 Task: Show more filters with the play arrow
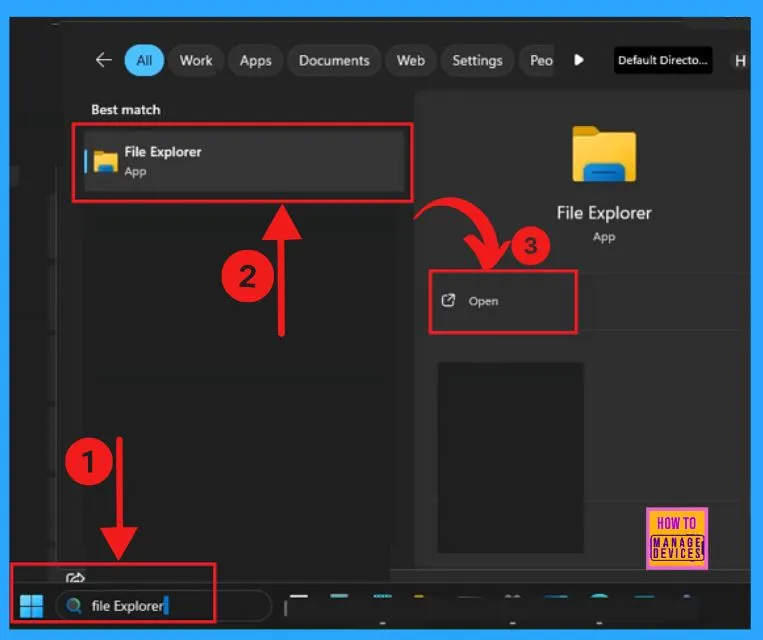(x=579, y=60)
